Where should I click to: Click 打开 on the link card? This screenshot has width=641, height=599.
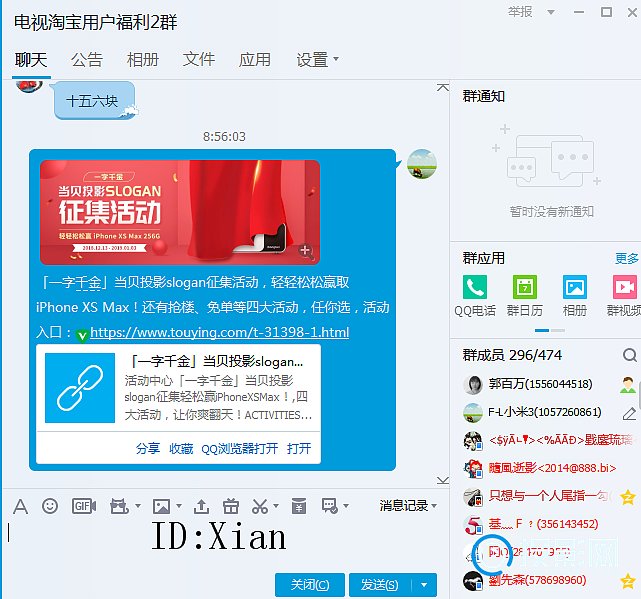(x=299, y=448)
